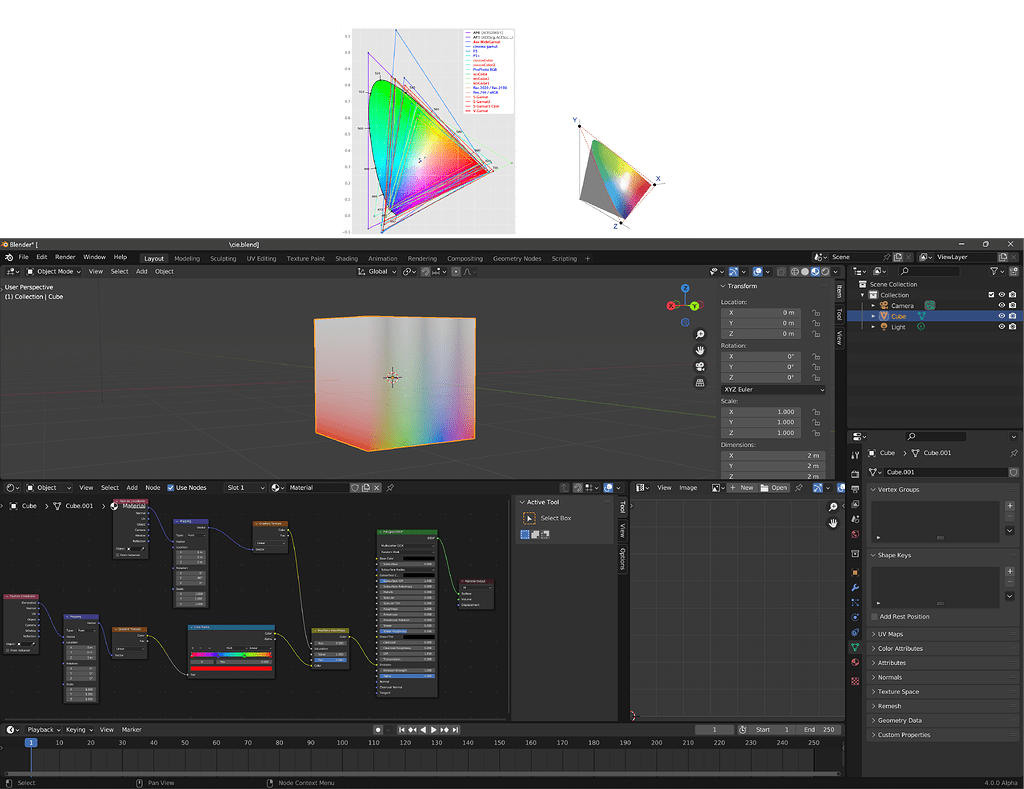Image resolution: width=1024 pixels, height=789 pixels.
Task: Open the Marker menu in timeline
Action: 131,730
